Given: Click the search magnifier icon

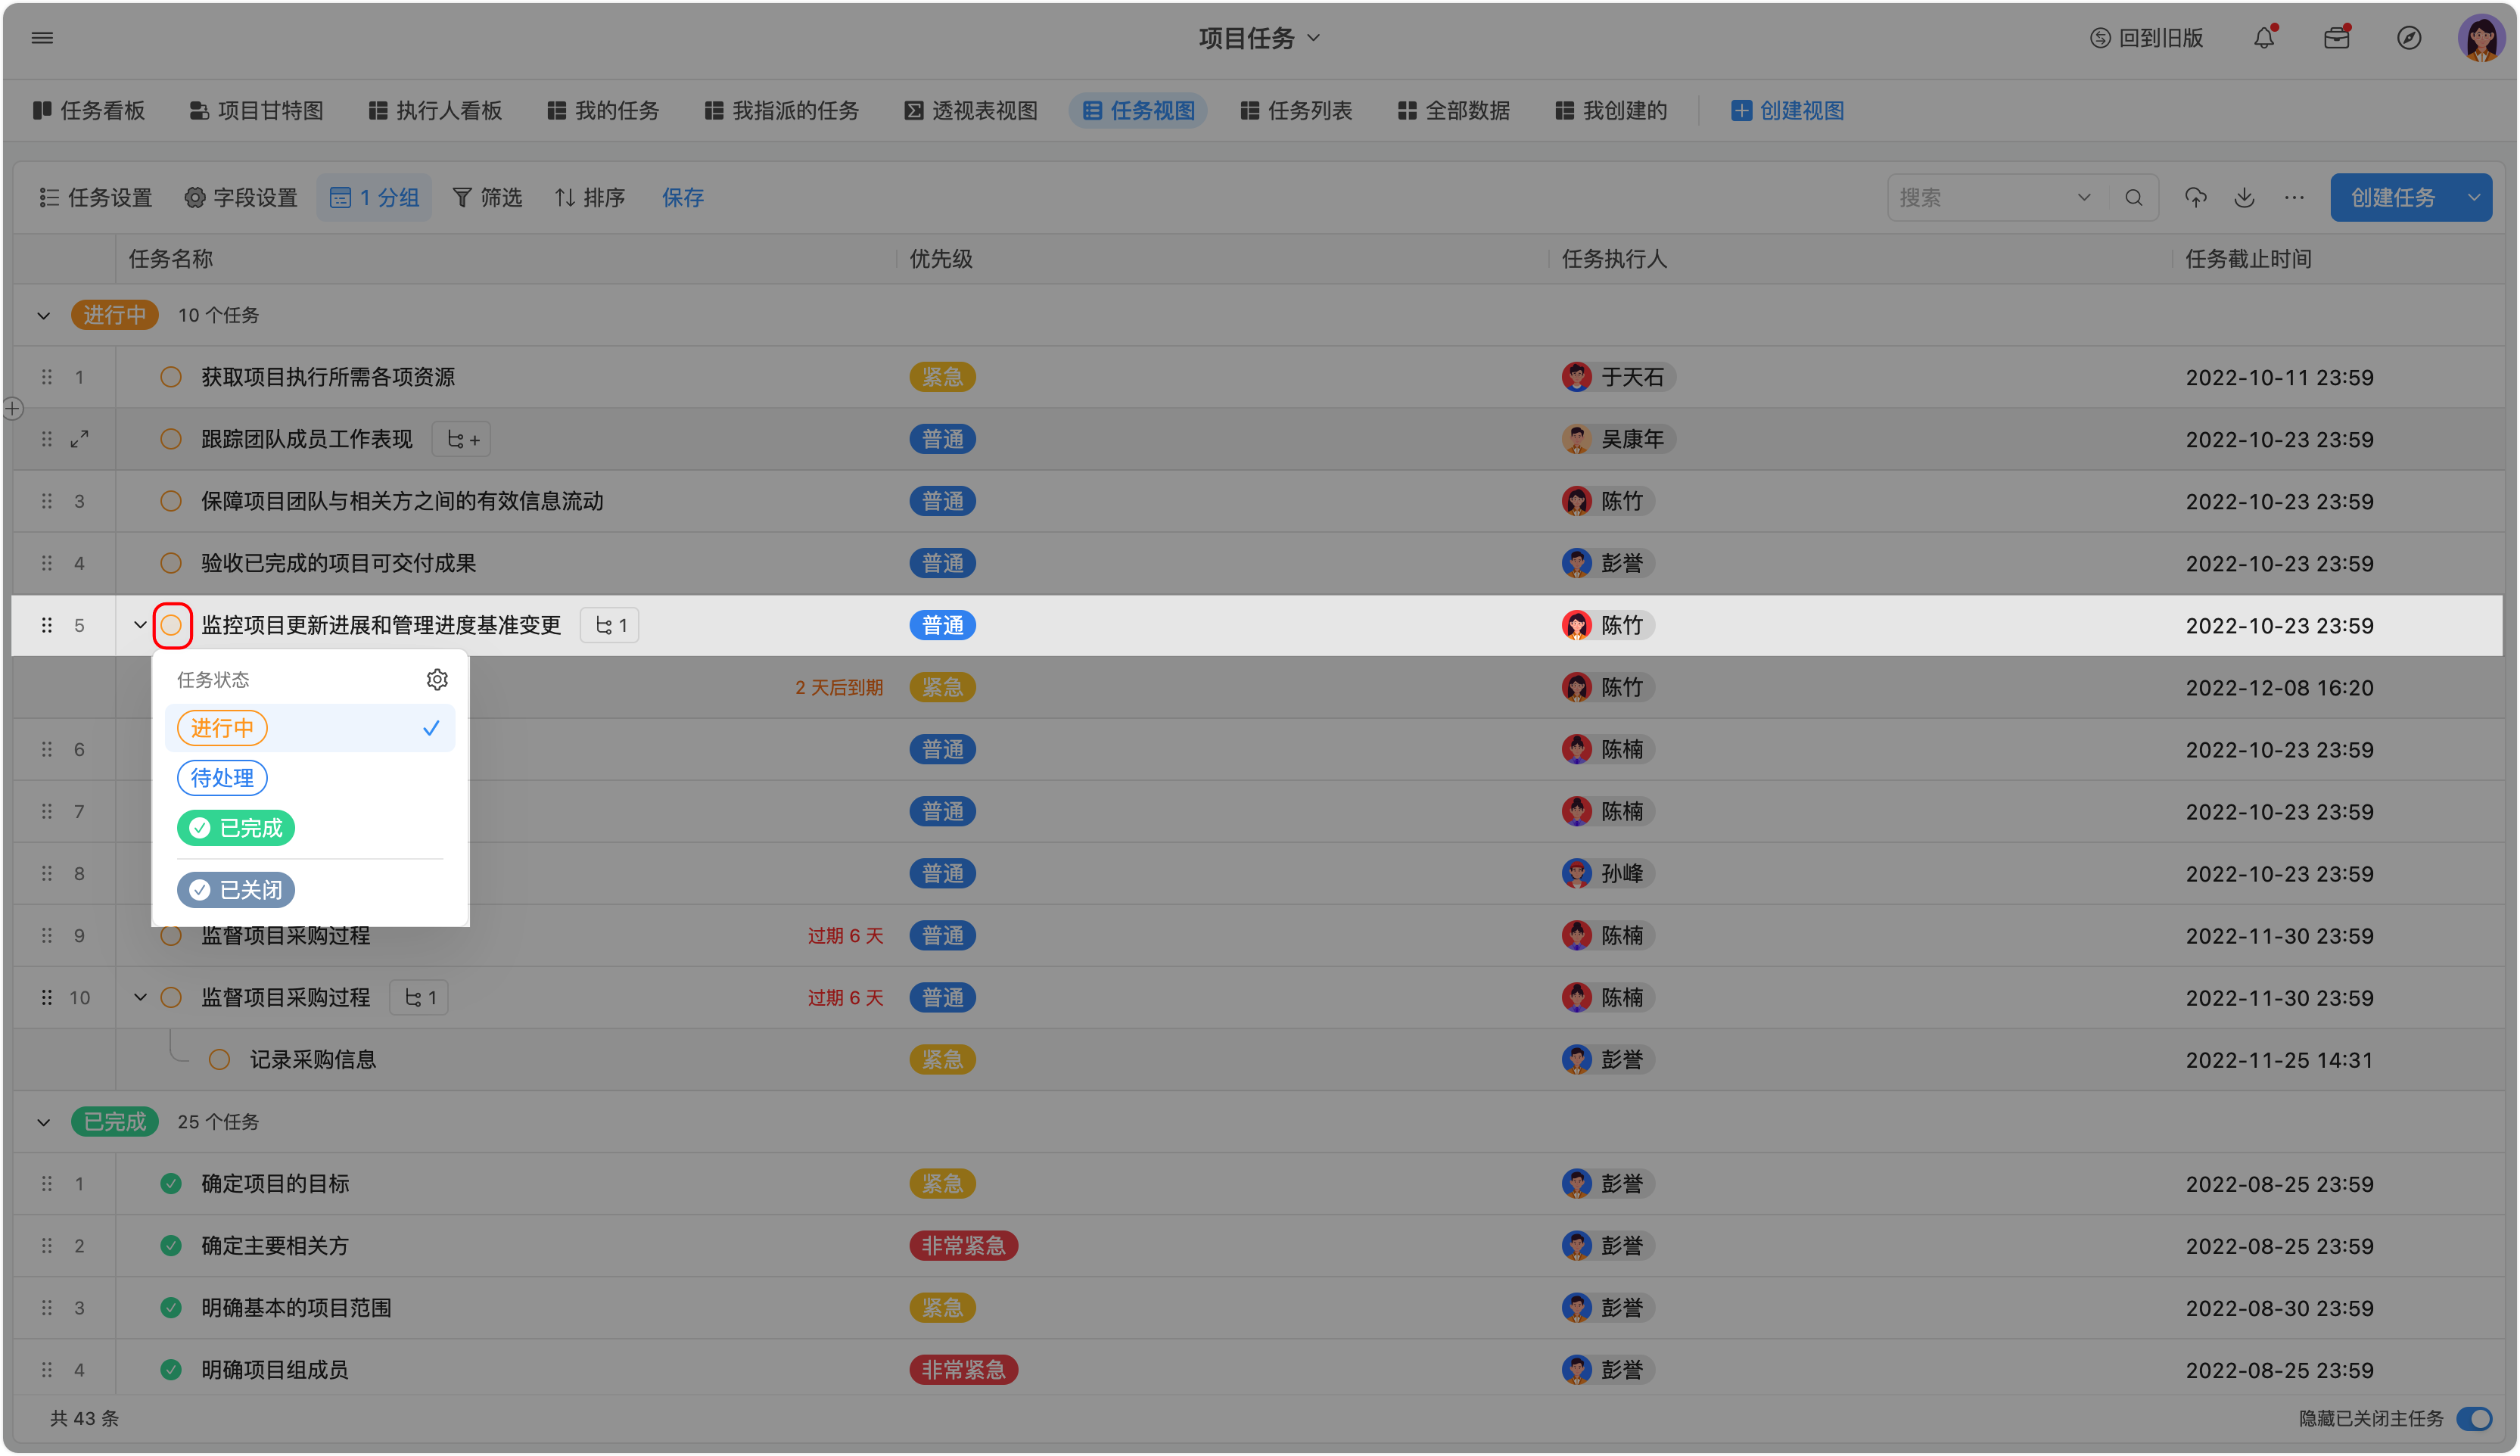Looking at the screenshot, I should (x=2133, y=198).
